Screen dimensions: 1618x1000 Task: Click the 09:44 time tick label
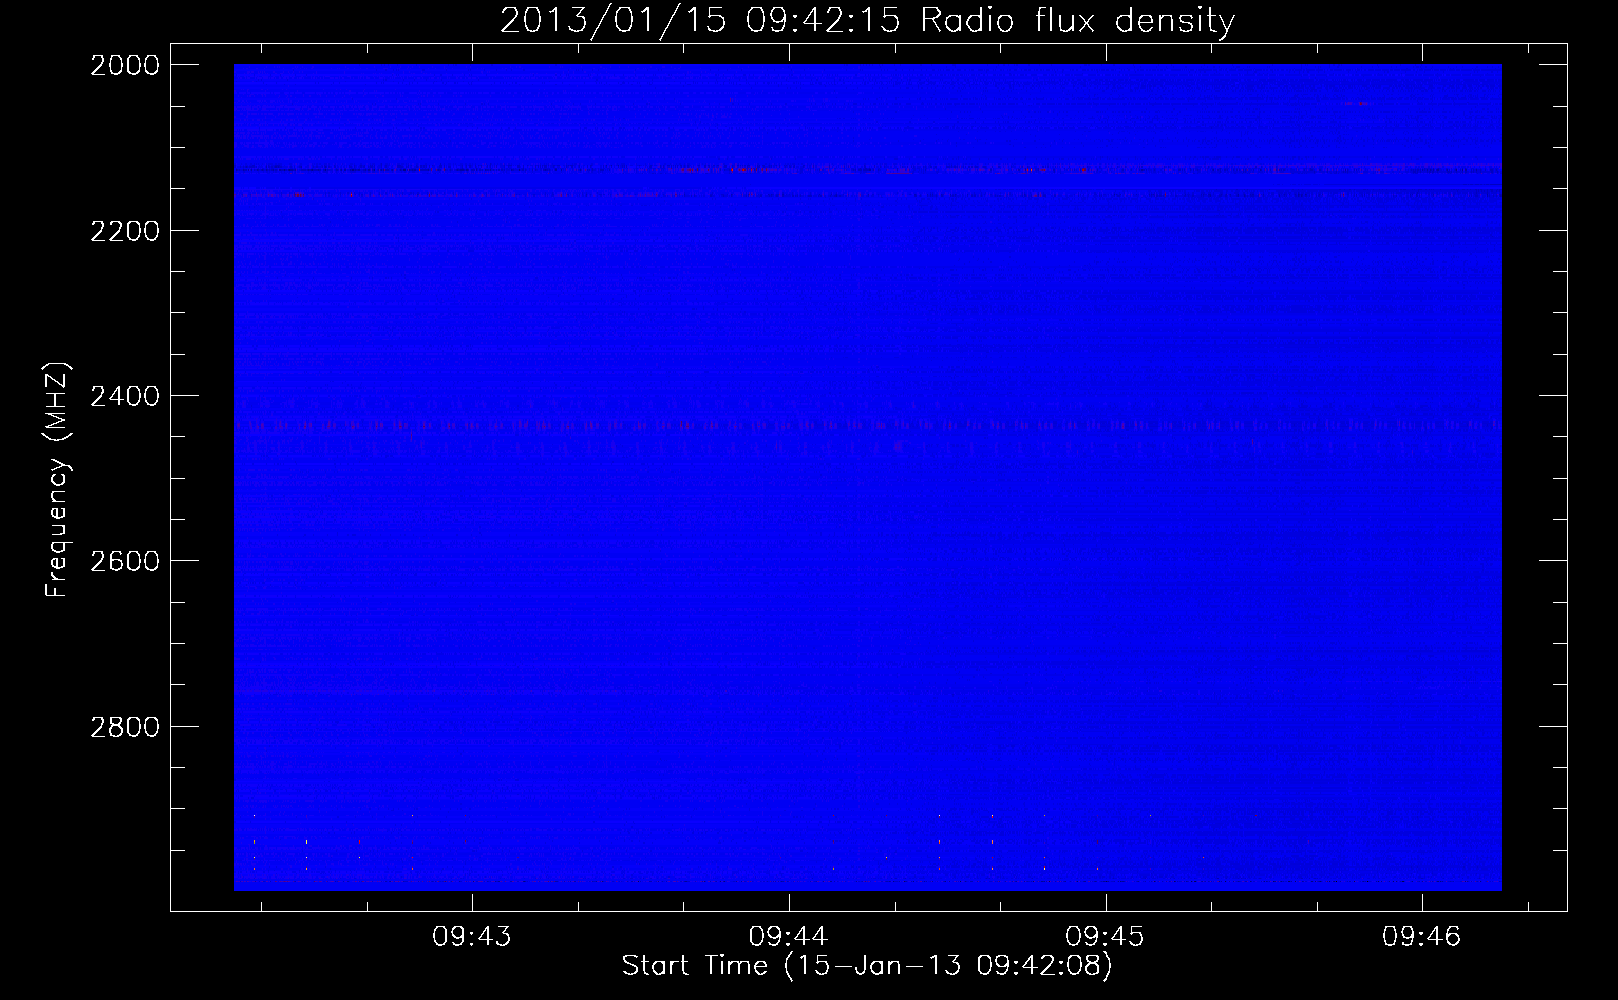coord(789,936)
